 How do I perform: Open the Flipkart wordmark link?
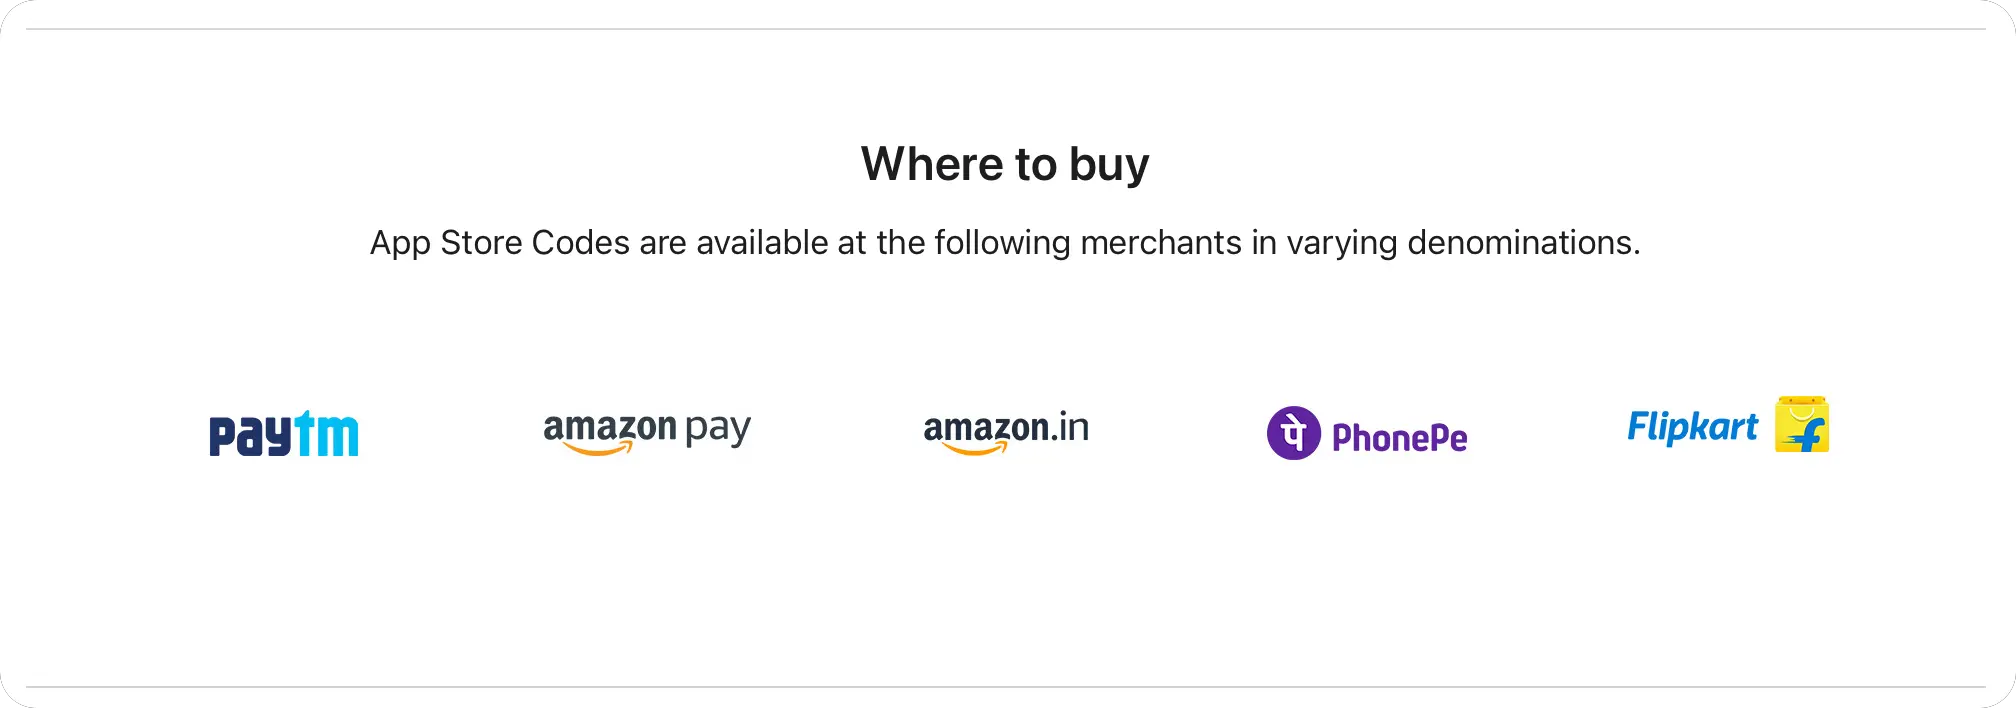(1692, 427)
